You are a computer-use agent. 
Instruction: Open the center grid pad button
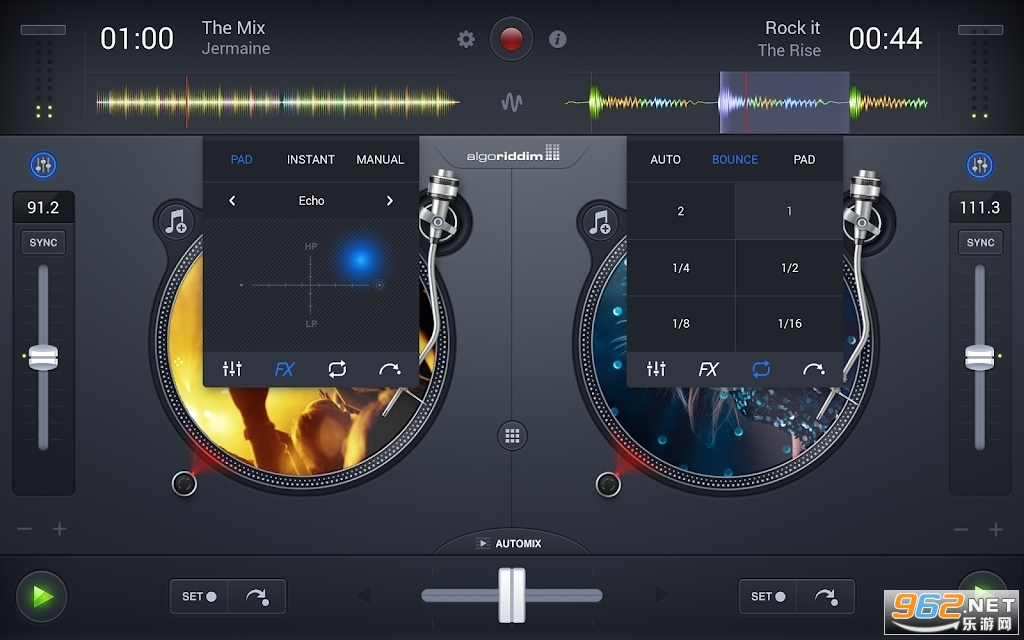coord(512,435)
